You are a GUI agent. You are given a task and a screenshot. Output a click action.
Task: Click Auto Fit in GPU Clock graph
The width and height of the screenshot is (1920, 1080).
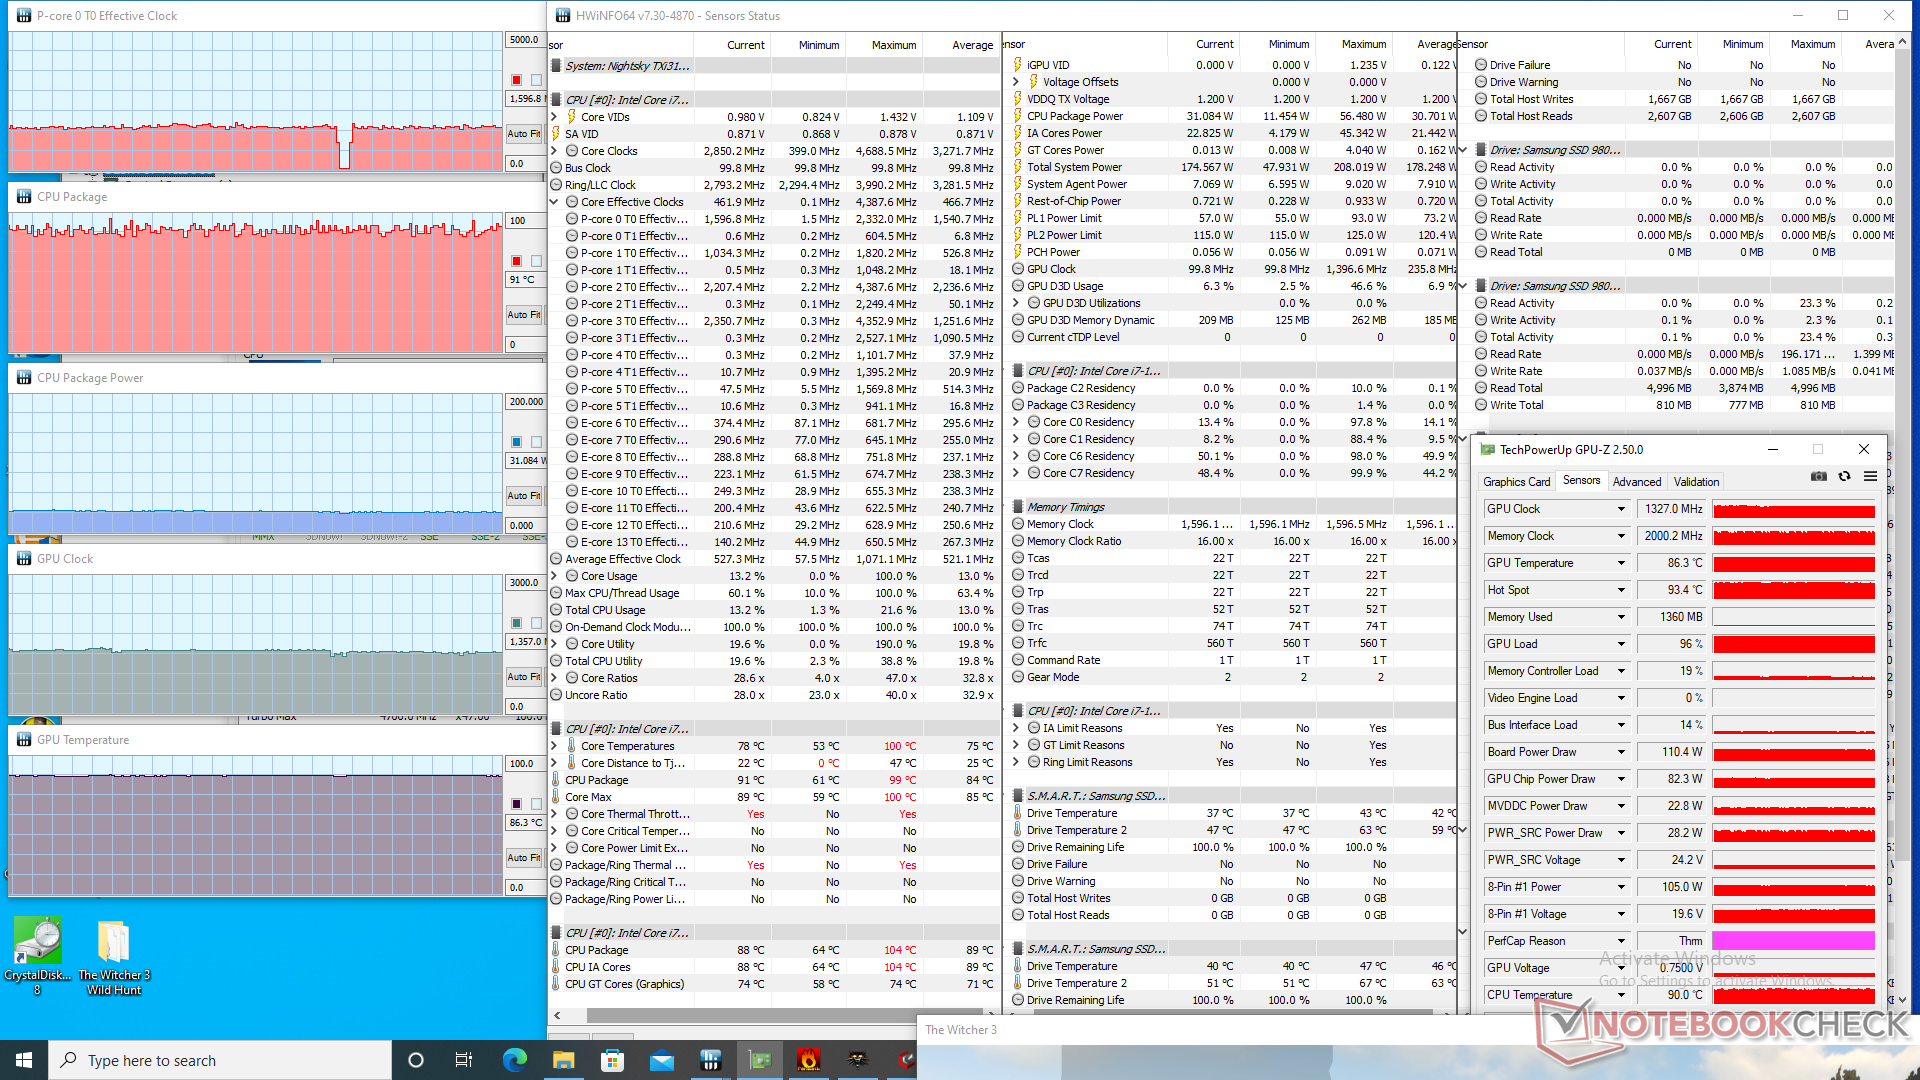tap(523, 677)
